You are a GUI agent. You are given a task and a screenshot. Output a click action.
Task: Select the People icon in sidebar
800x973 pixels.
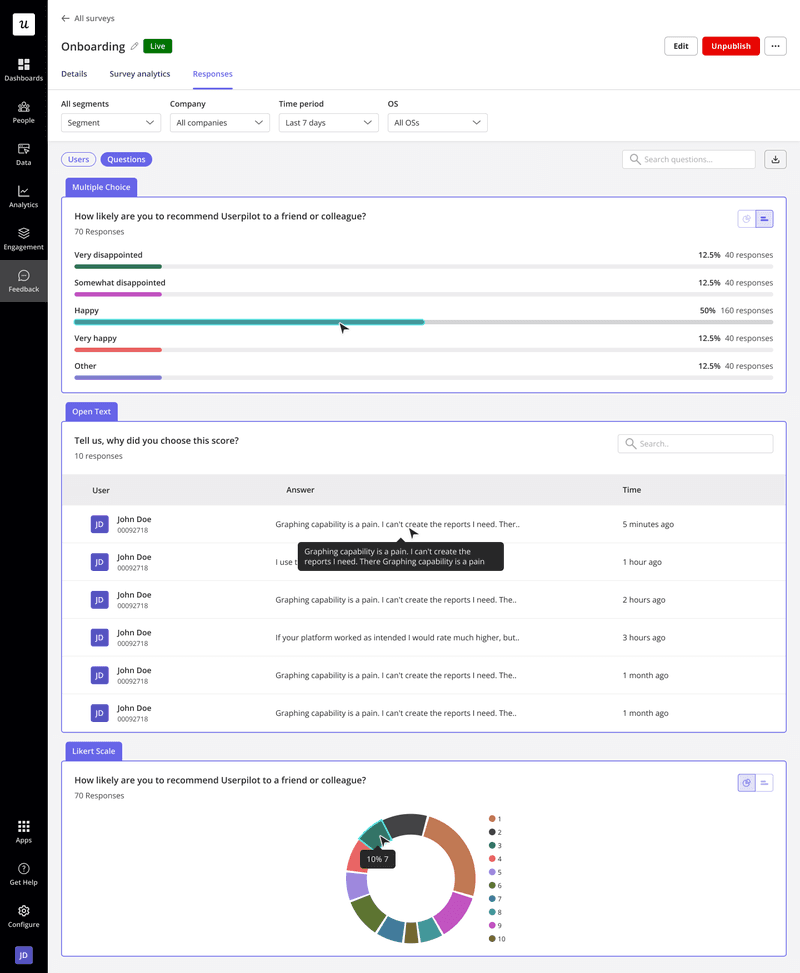[x=23, y=112]
